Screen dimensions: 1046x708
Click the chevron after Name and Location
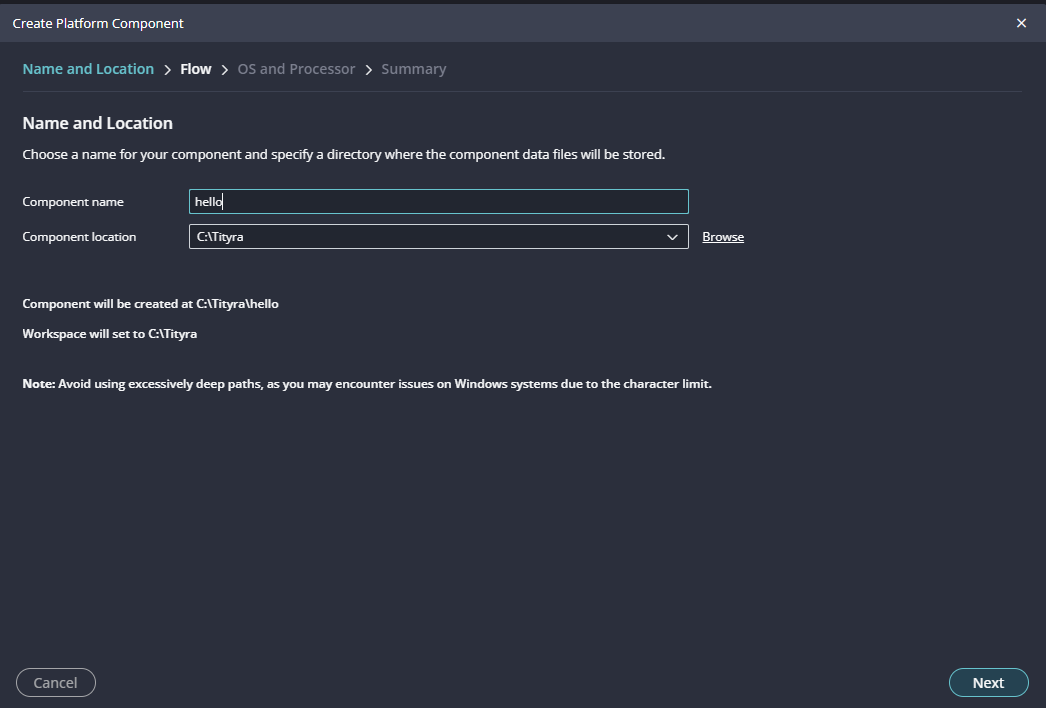[167, 70]
